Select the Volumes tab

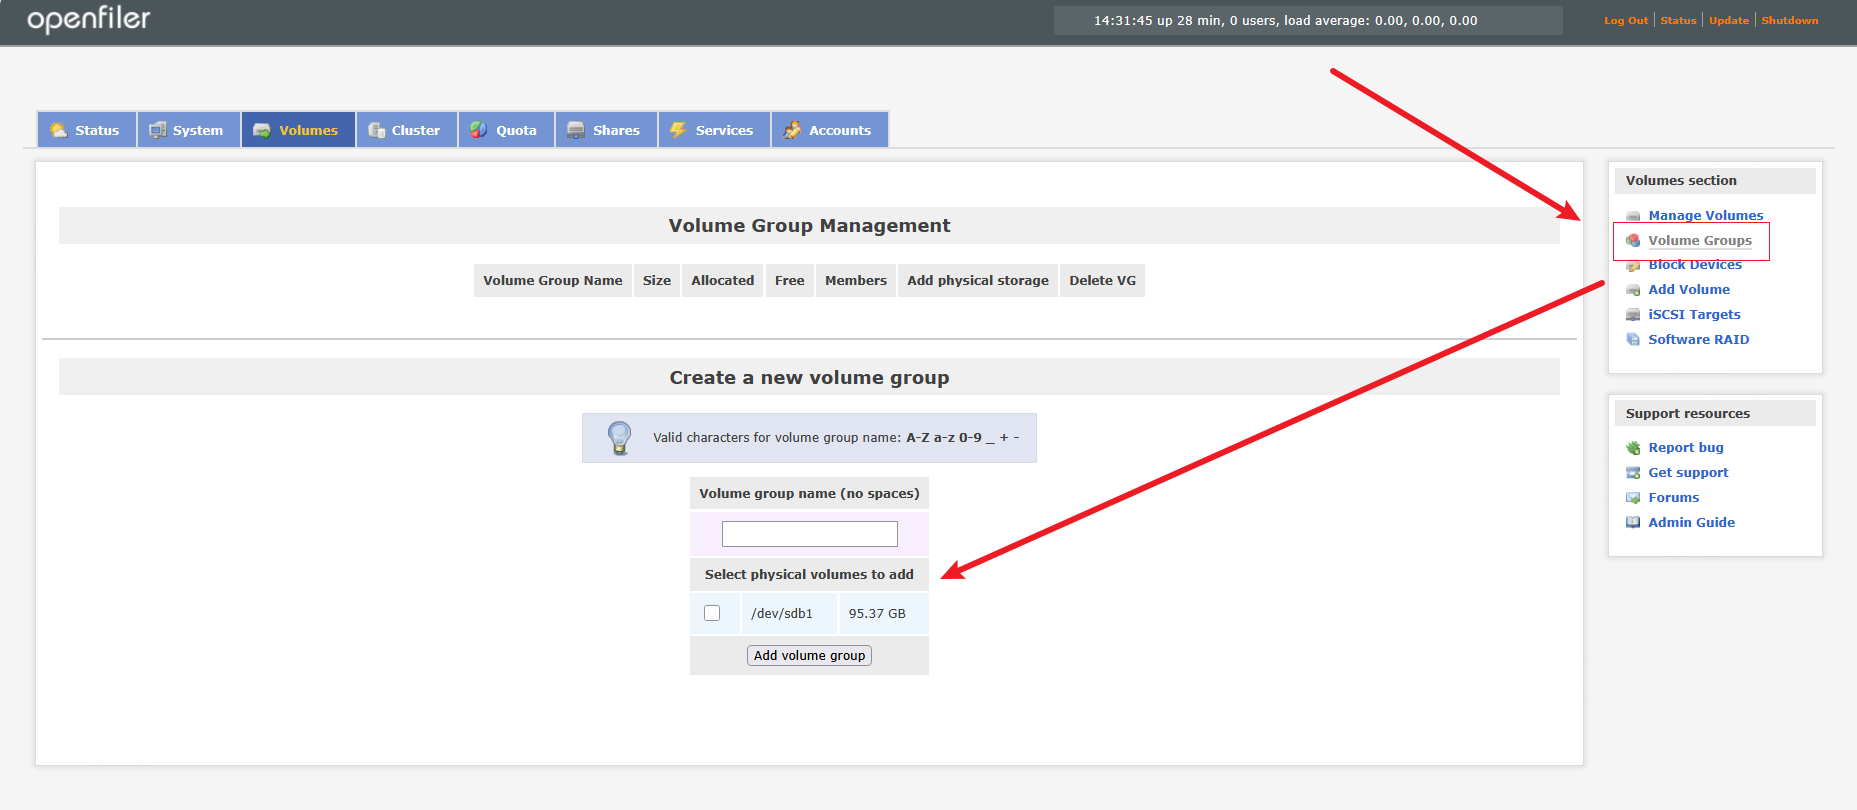(298, 130)
